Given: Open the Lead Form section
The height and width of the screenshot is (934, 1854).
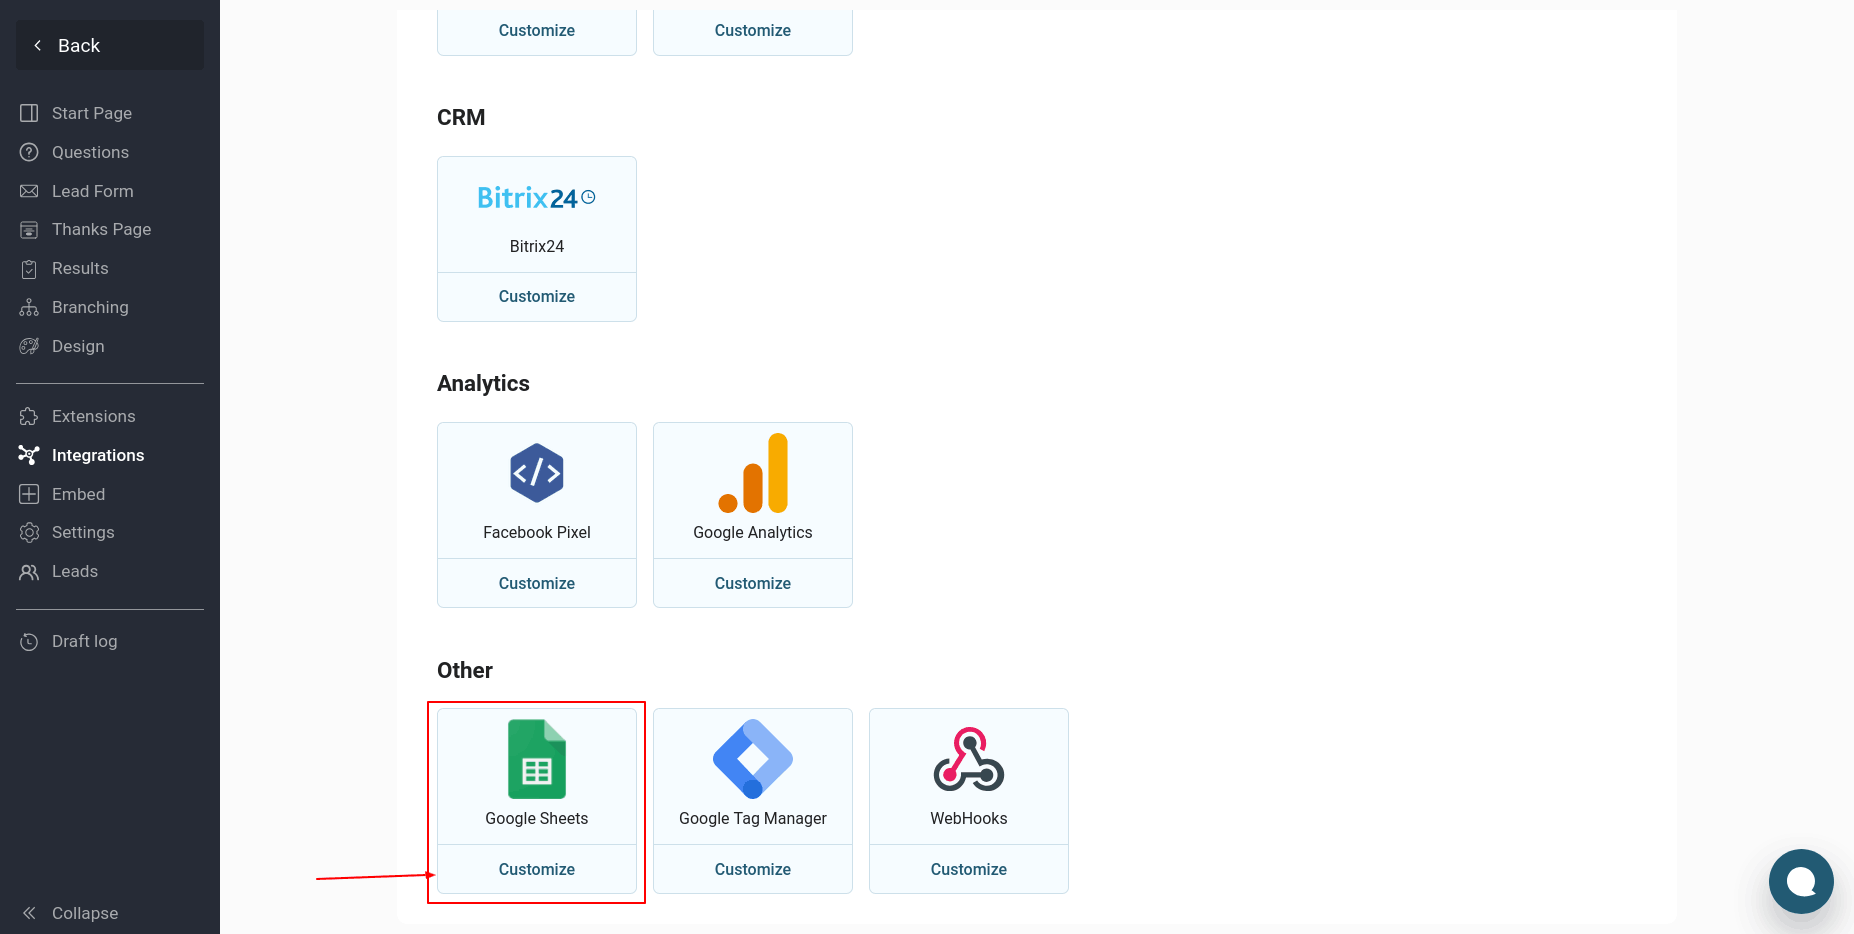Looking at the screenshot, I should [92, 191].
